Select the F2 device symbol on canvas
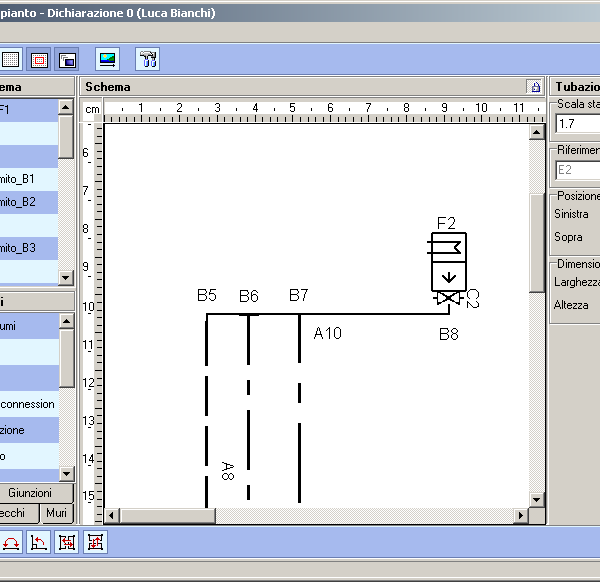This screenshot has height=582, width=600. click(x=448, y=262)
